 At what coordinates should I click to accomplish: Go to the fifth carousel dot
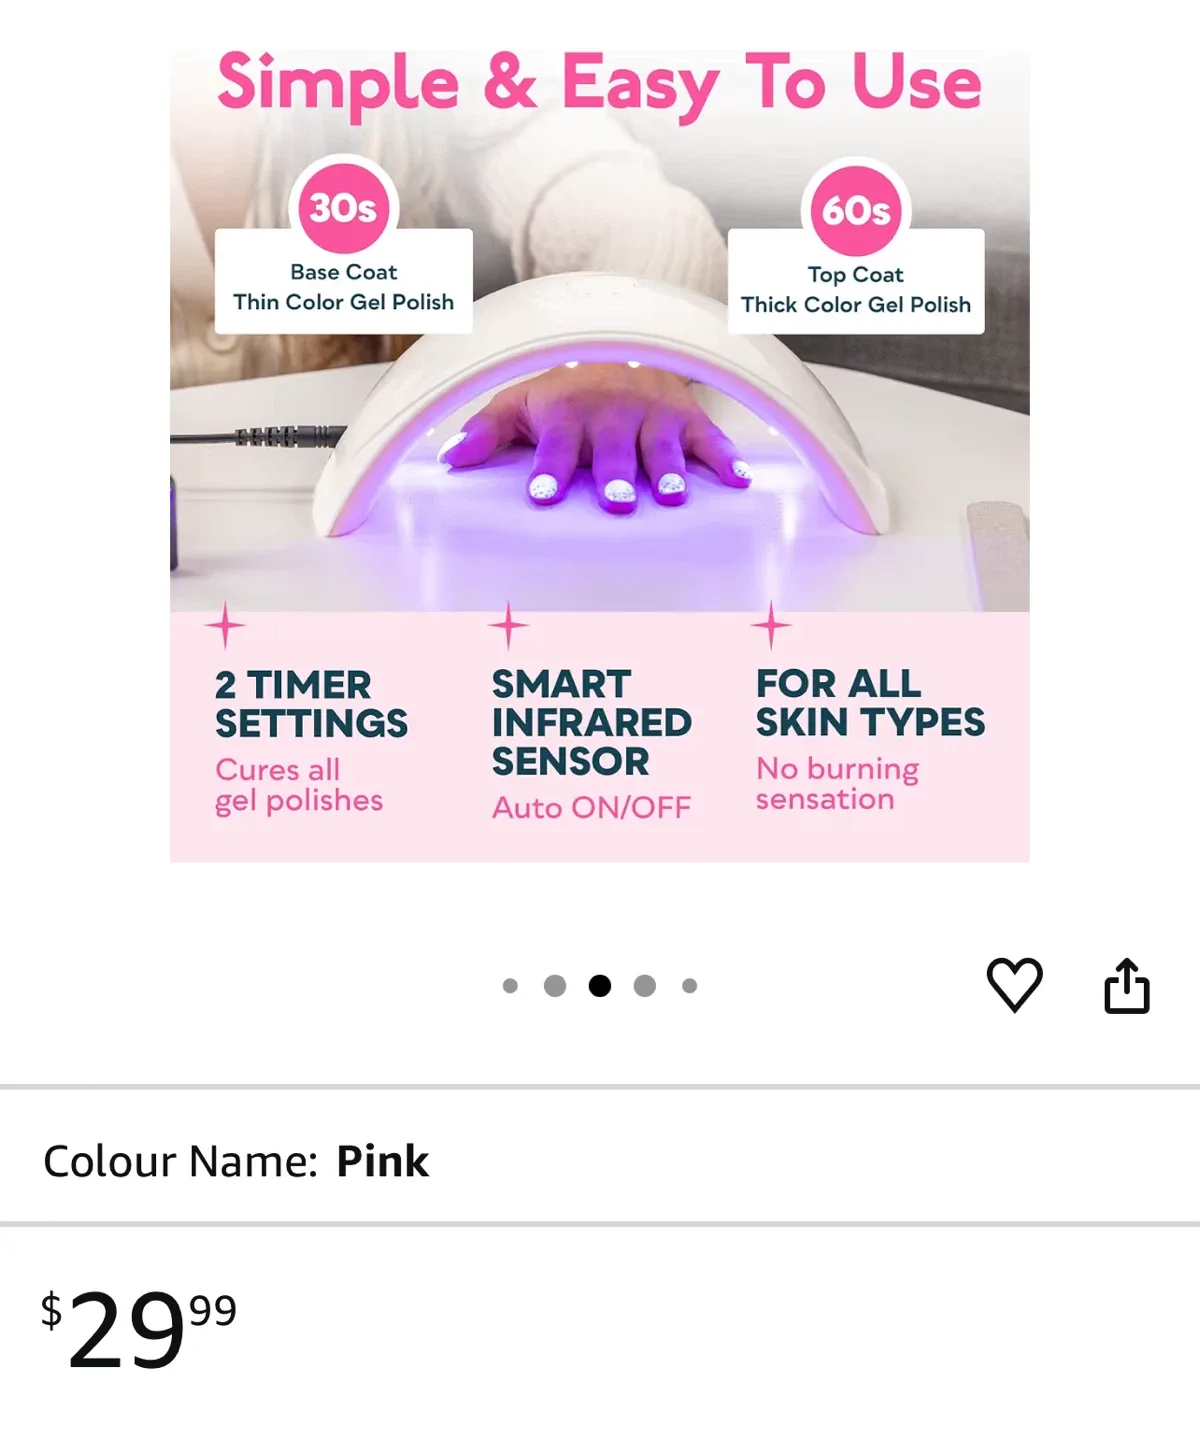point(689,985)
